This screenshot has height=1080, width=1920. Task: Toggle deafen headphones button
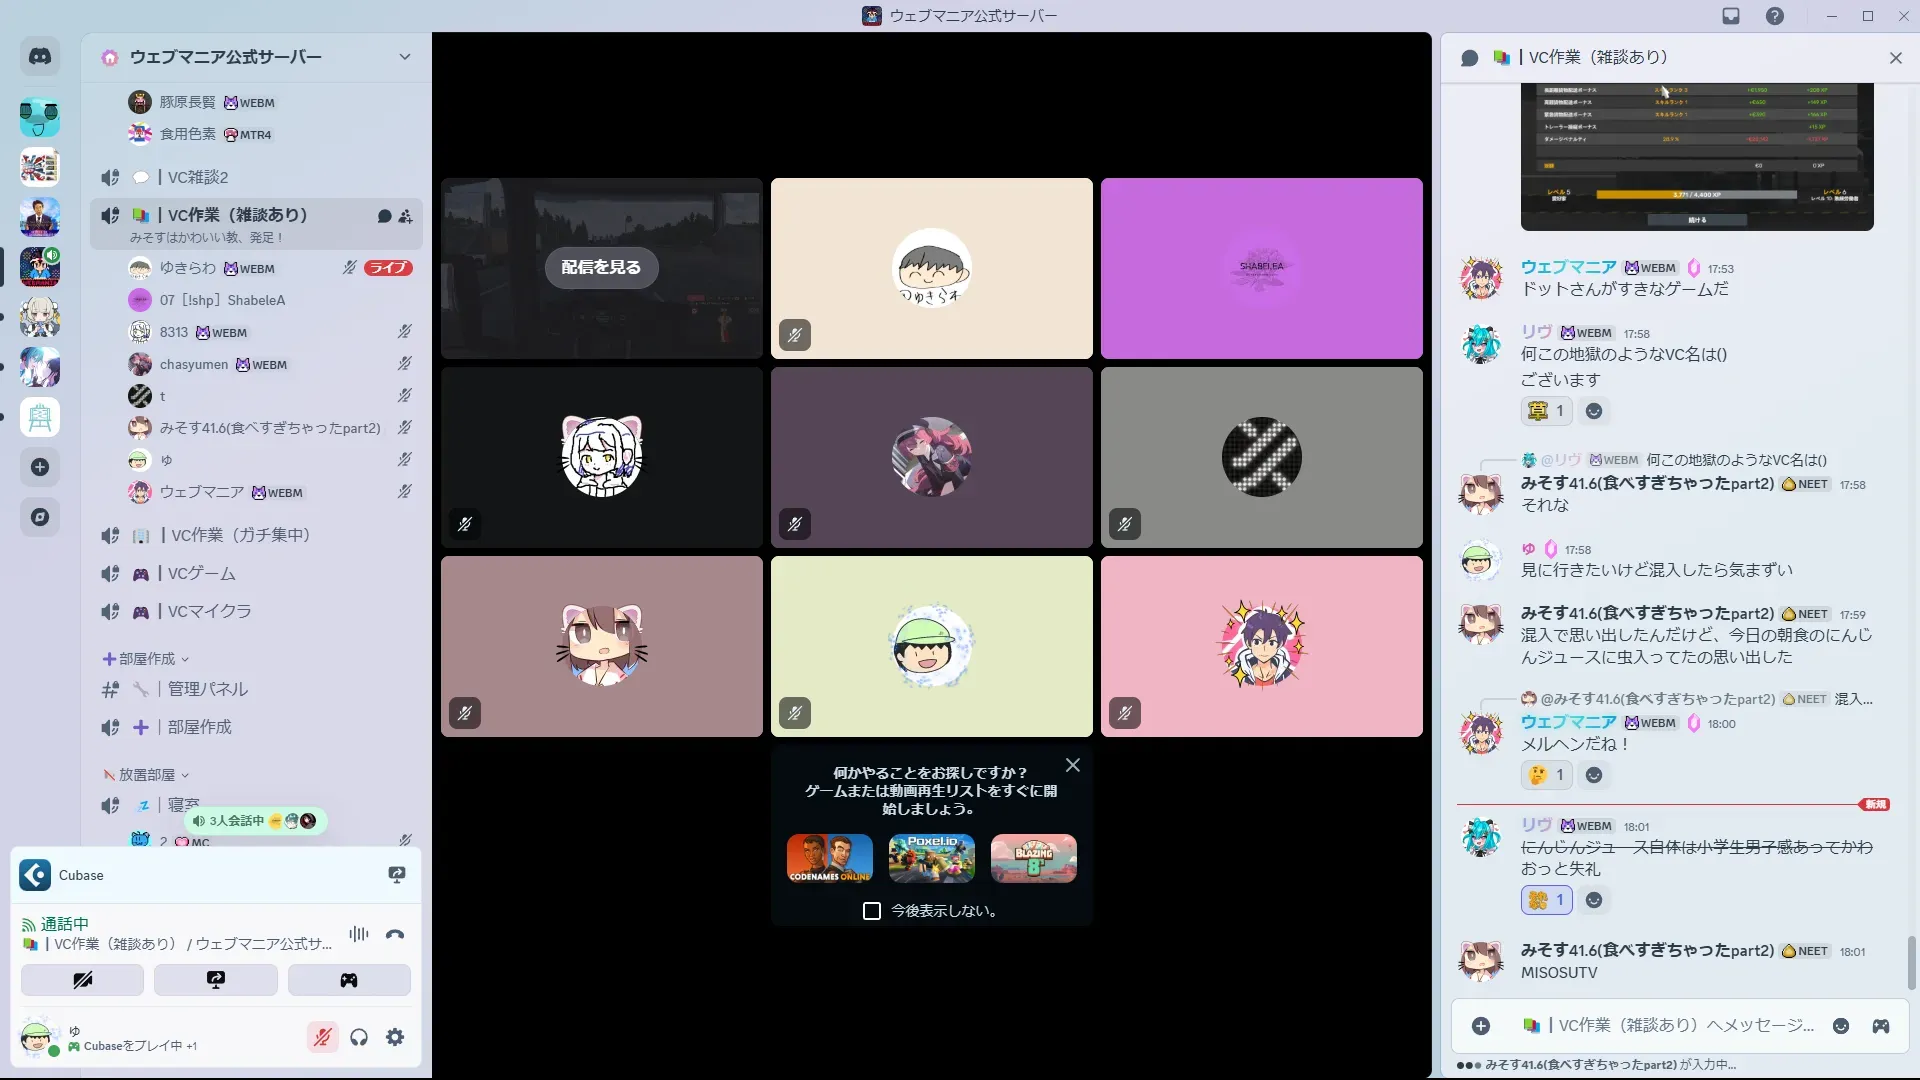tap(359, 1037)
